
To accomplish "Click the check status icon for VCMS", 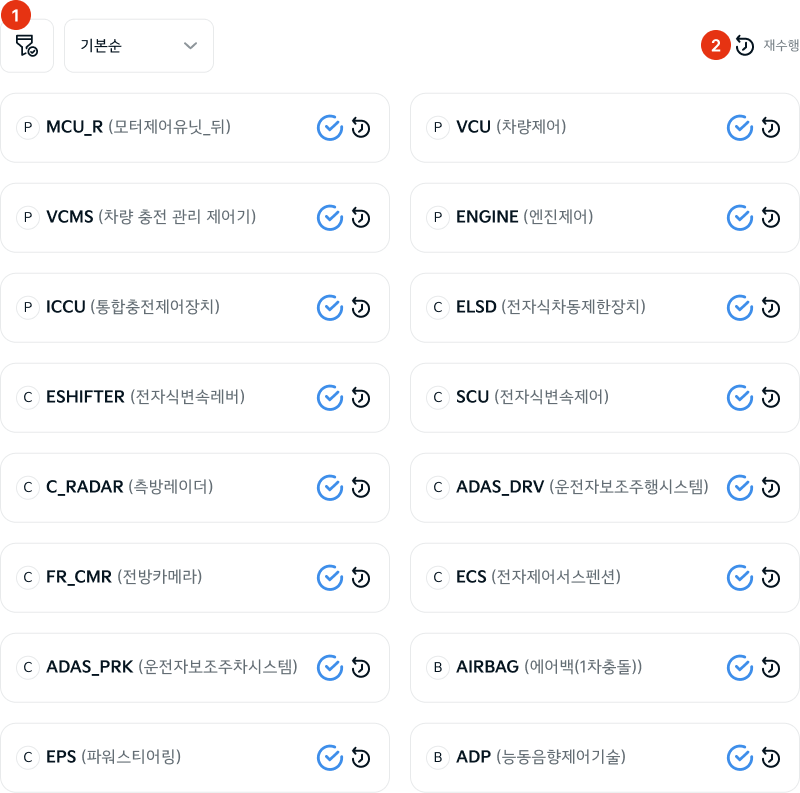I will 330,218.
